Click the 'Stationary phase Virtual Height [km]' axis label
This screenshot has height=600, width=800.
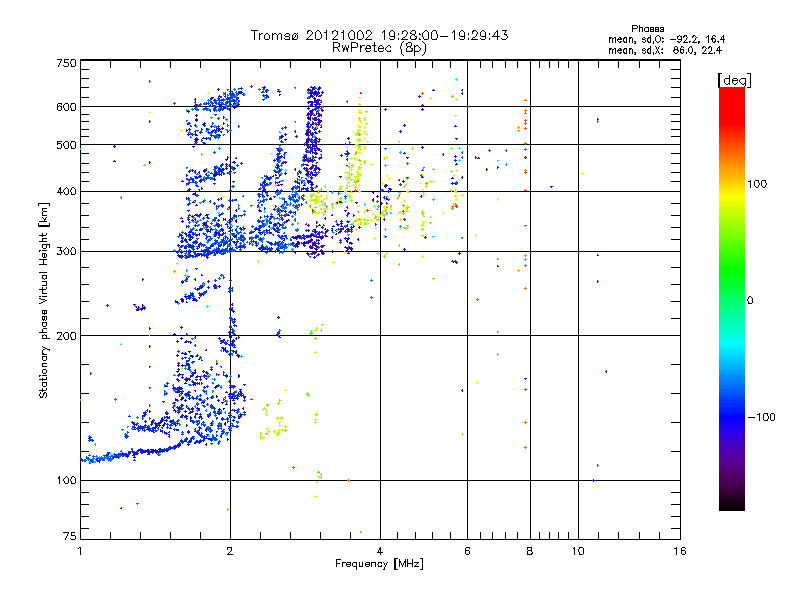[44, 300]
